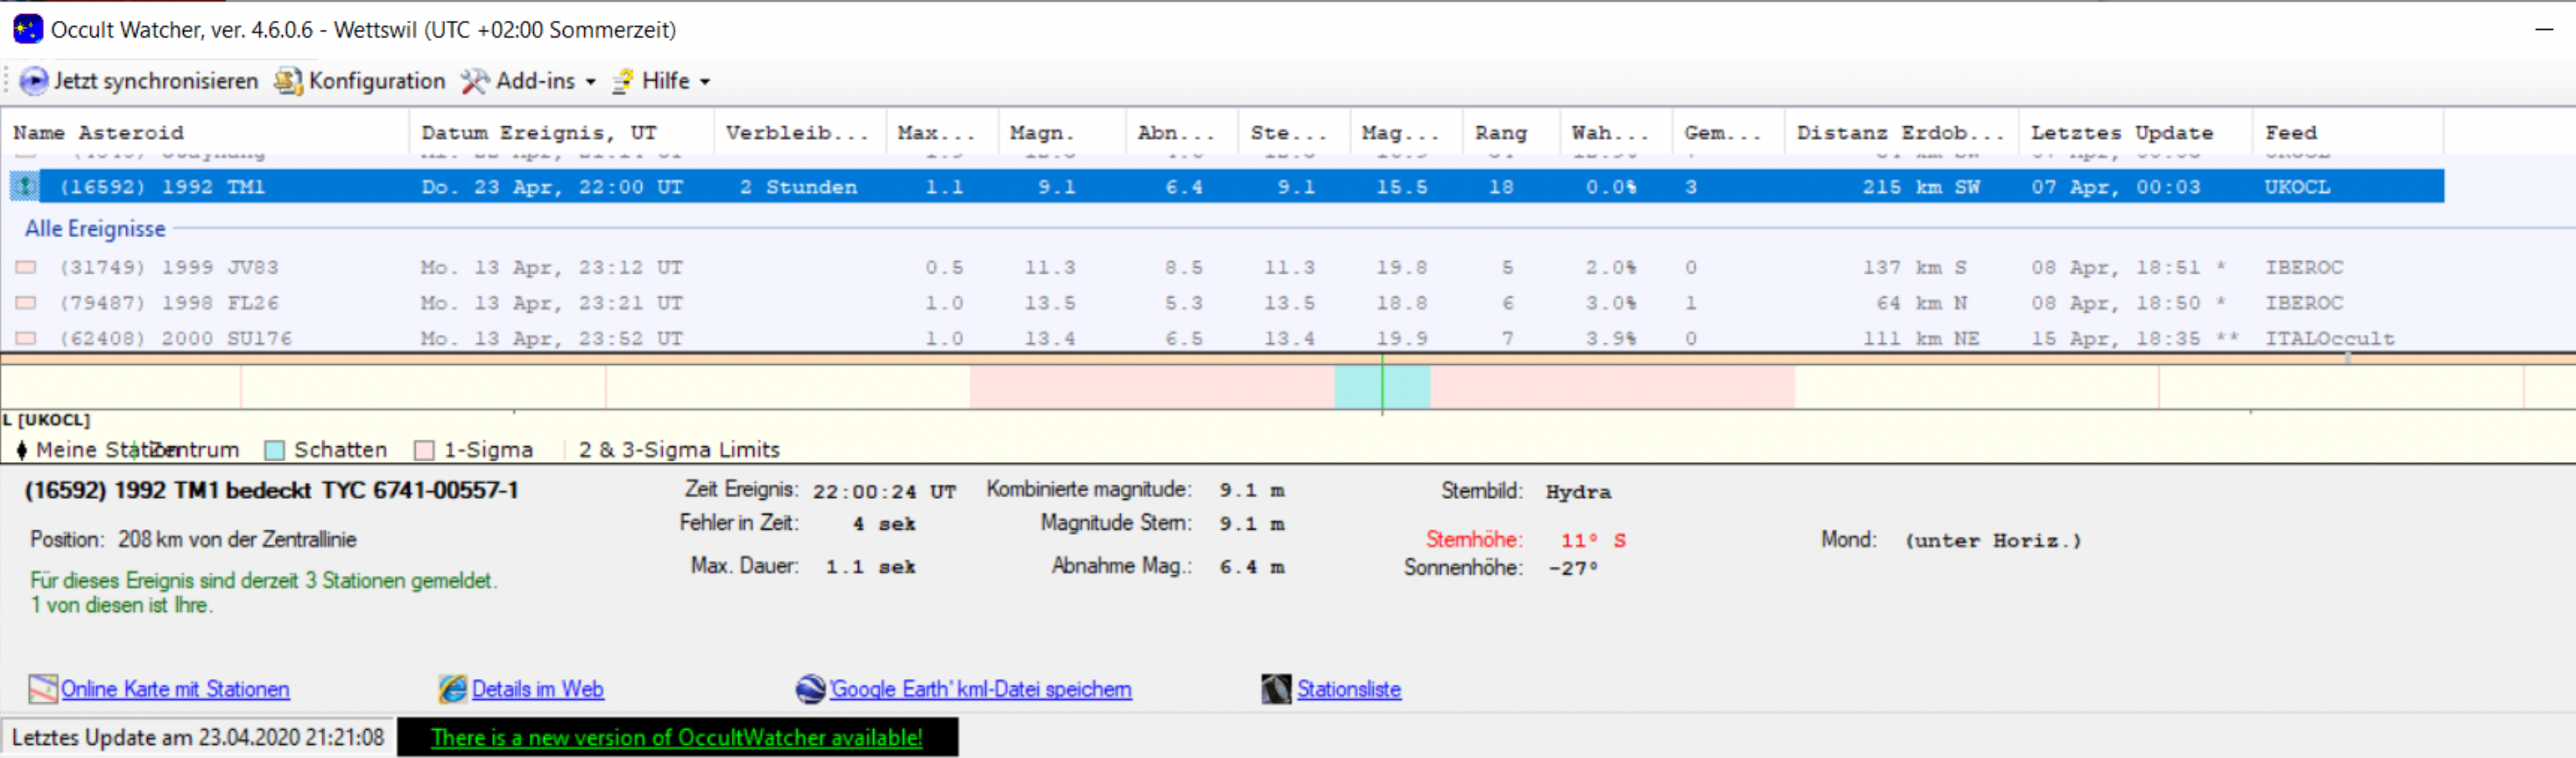
Task: Click the Google Earth globe icon
Action: [810, 689]
